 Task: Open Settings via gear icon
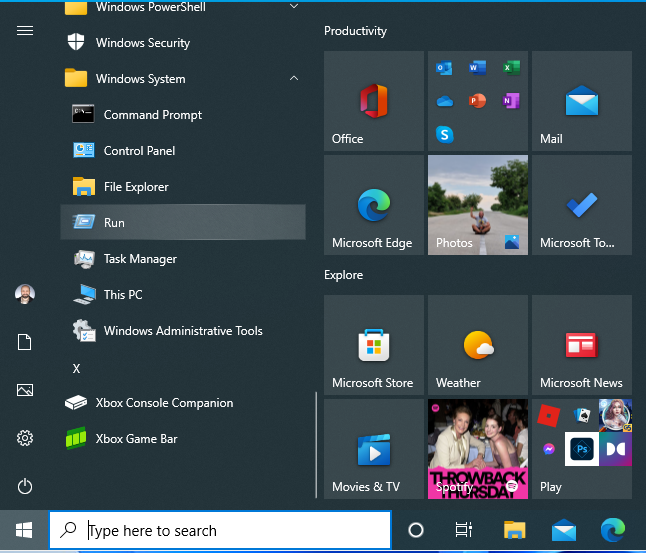click(x=25, y=438)
